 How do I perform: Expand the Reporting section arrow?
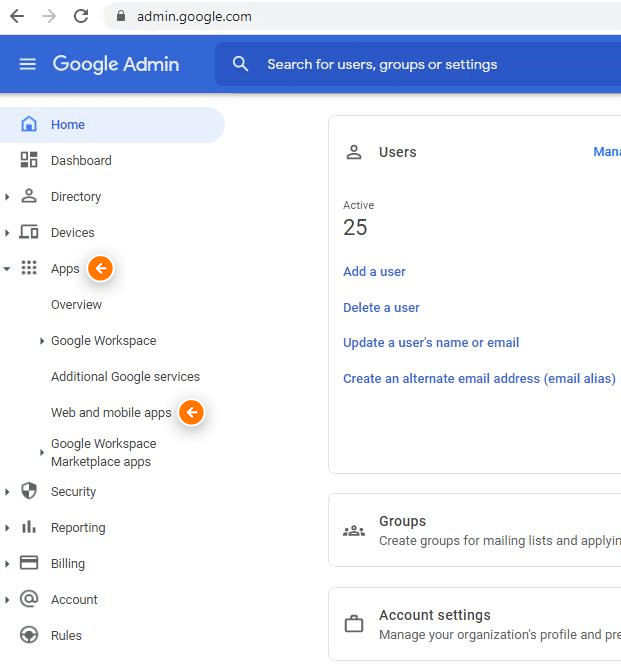pyautogui.click(x=7, y=528)
